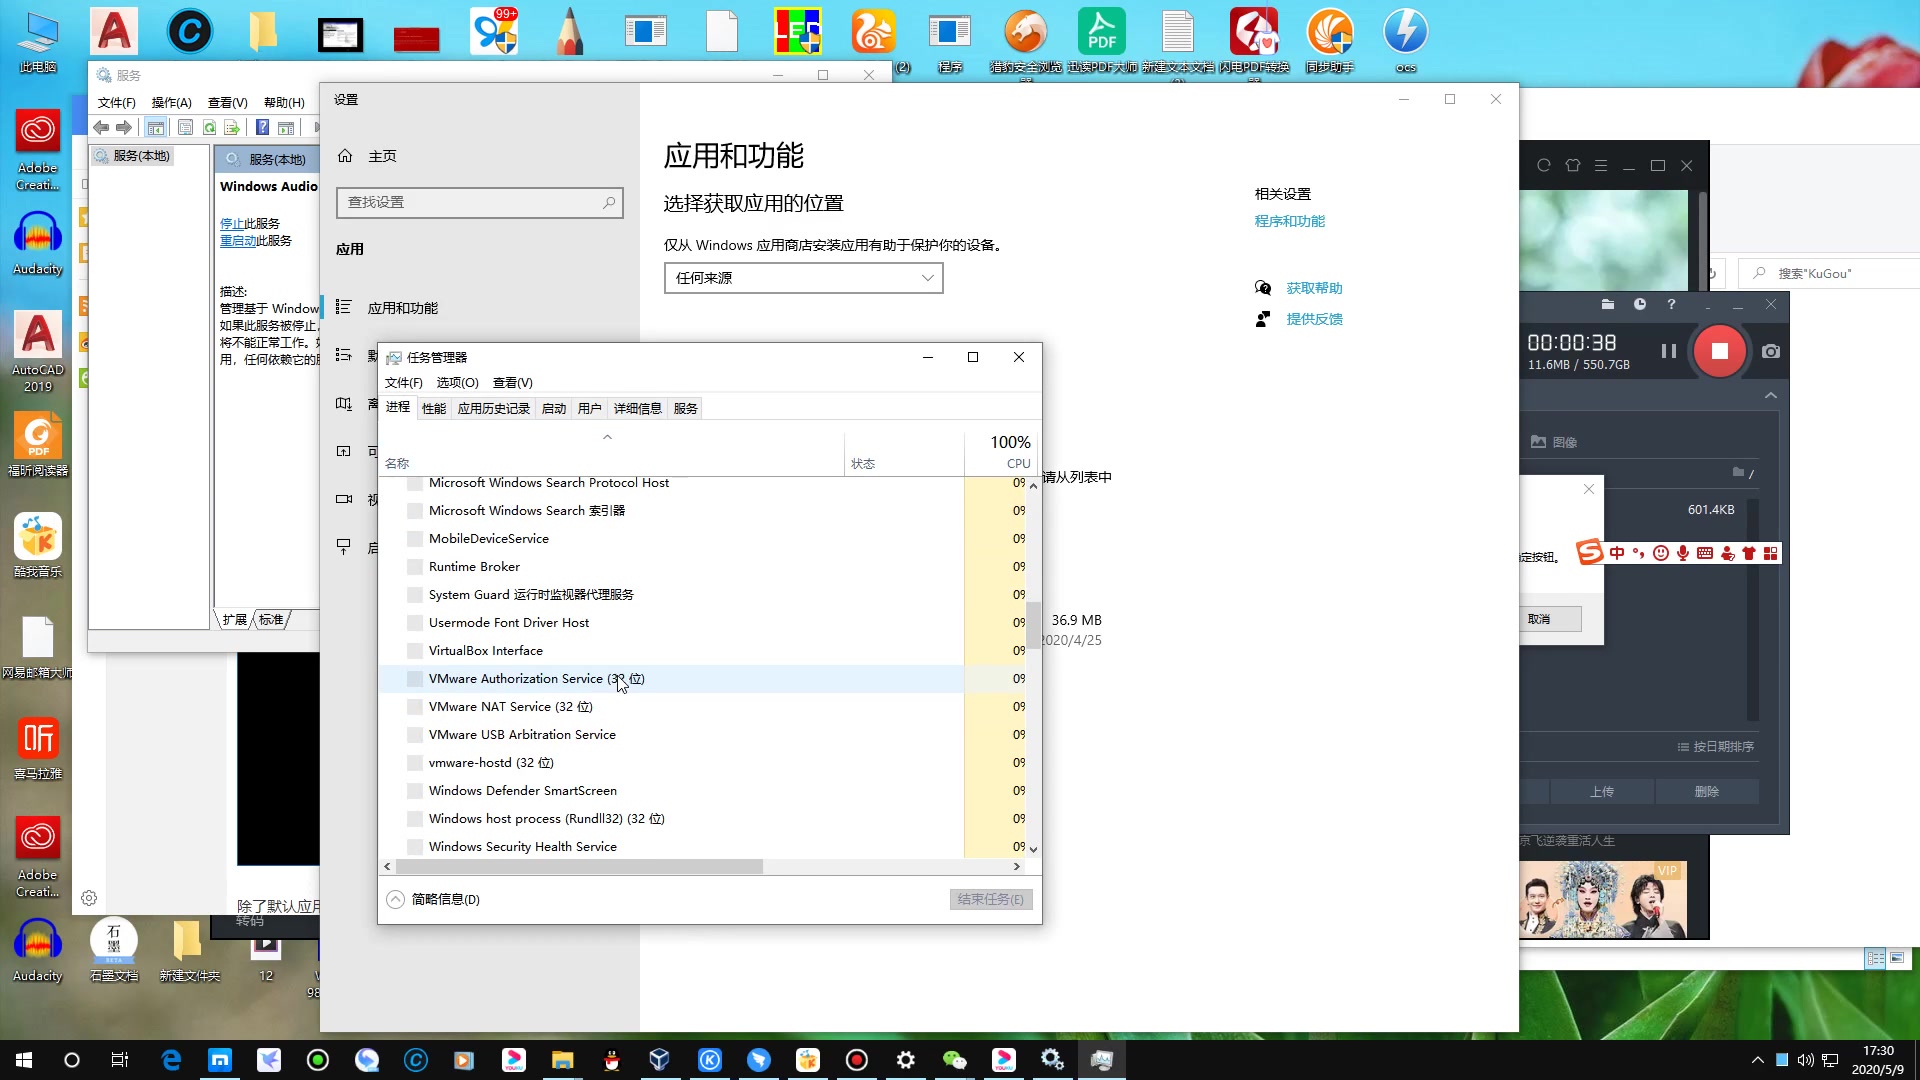
Task: Open 任何来源 app source dropdown
Action: (804, 277)
